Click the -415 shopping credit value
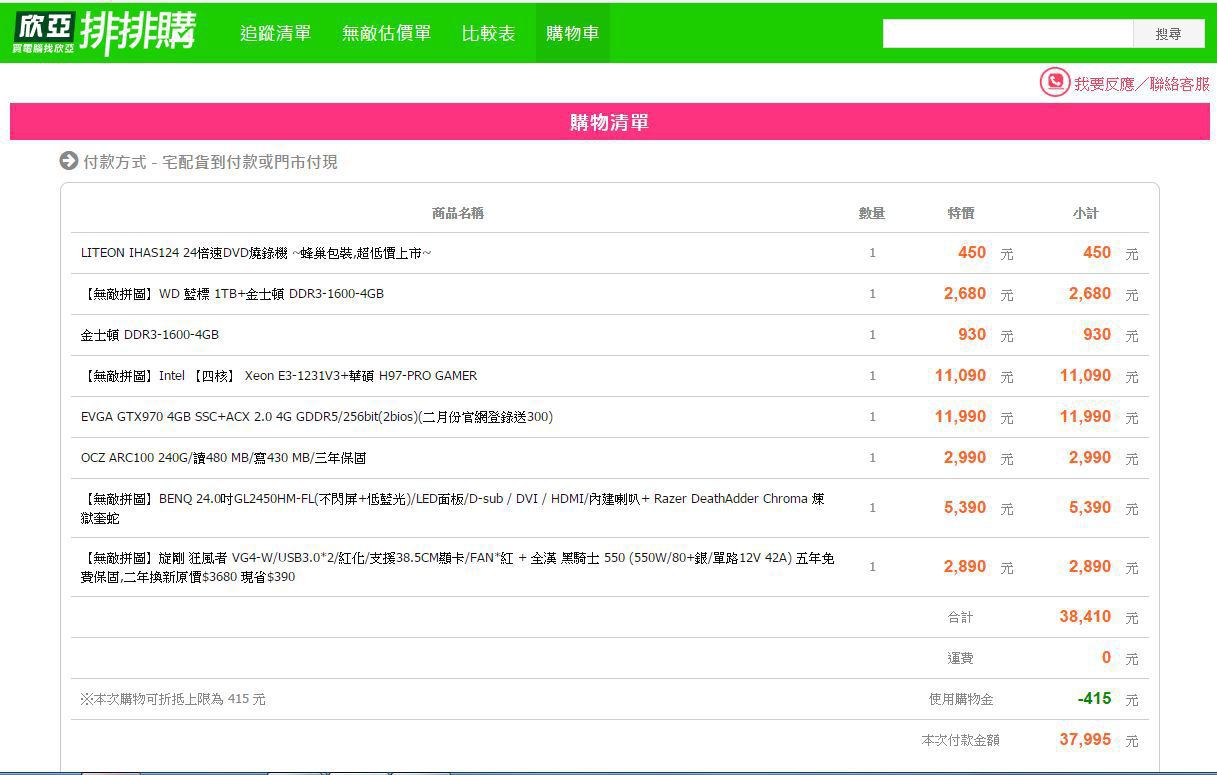Viewport: 1217px width, 775px height. coord(1095,699)
